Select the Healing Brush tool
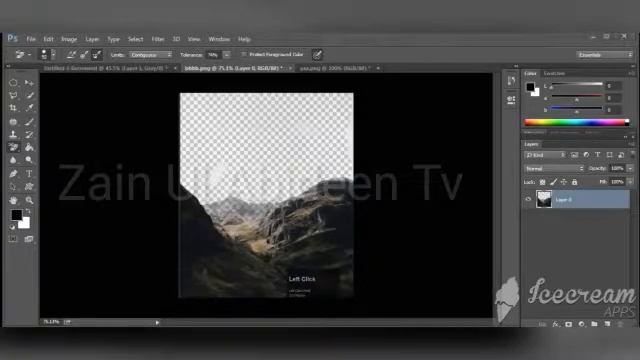The height and width of the screenshot is (360, 640). tap(13, 122)
